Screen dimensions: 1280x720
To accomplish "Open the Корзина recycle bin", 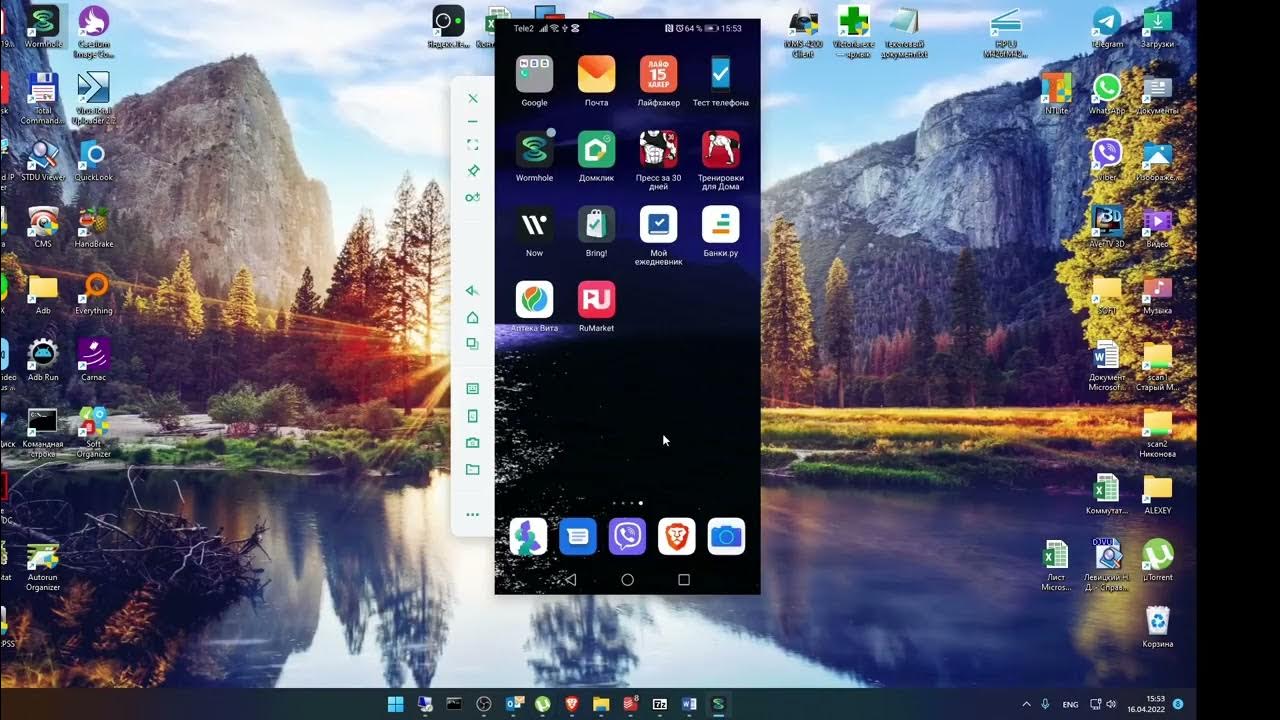I will 1158,627.
